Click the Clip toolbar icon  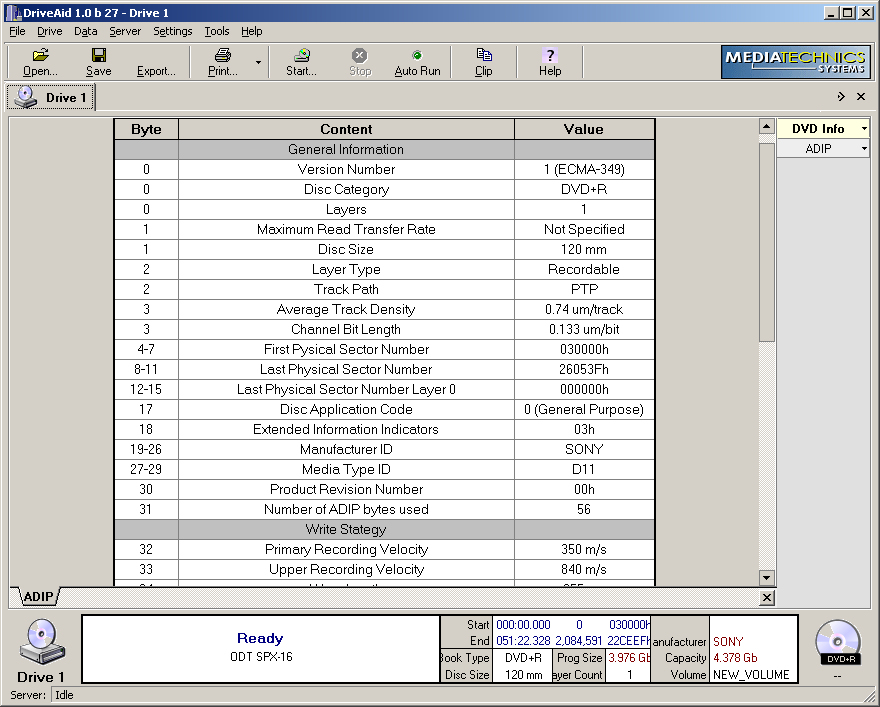pyautogui.click(x=484, y=56)
